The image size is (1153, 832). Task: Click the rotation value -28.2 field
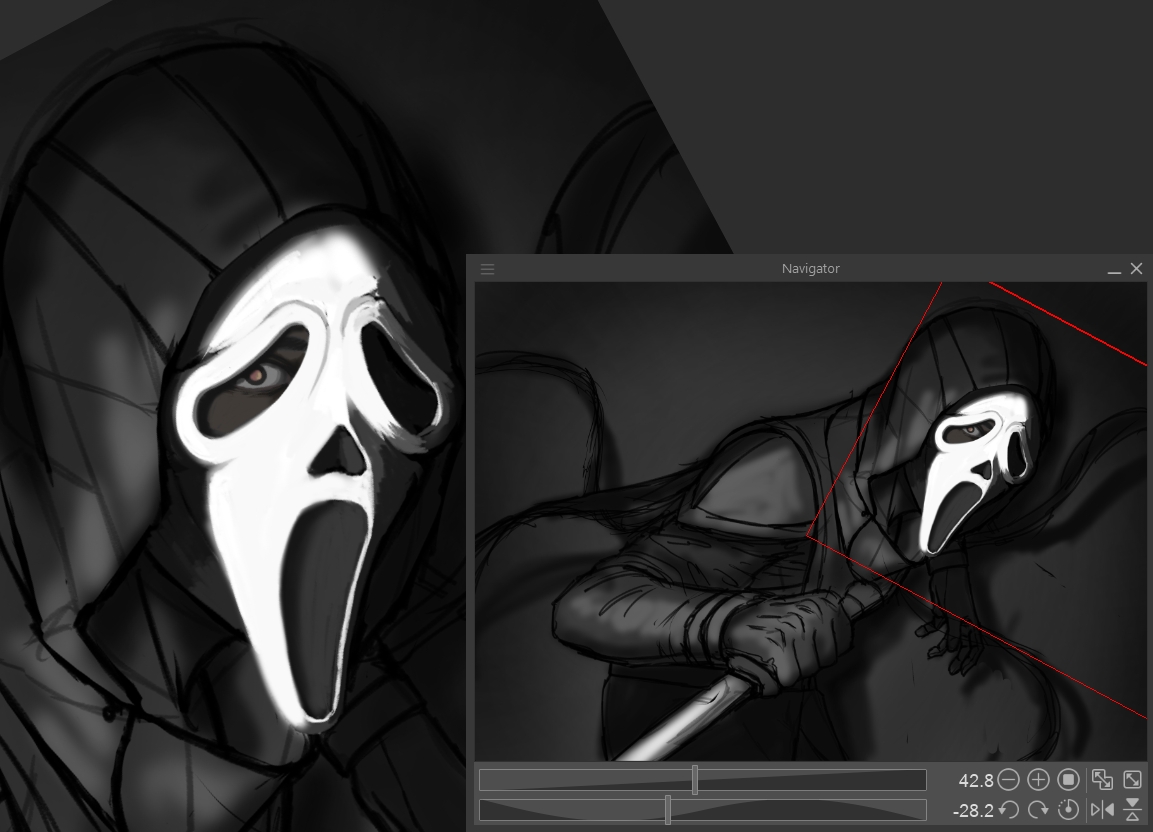tap(972, 810)
